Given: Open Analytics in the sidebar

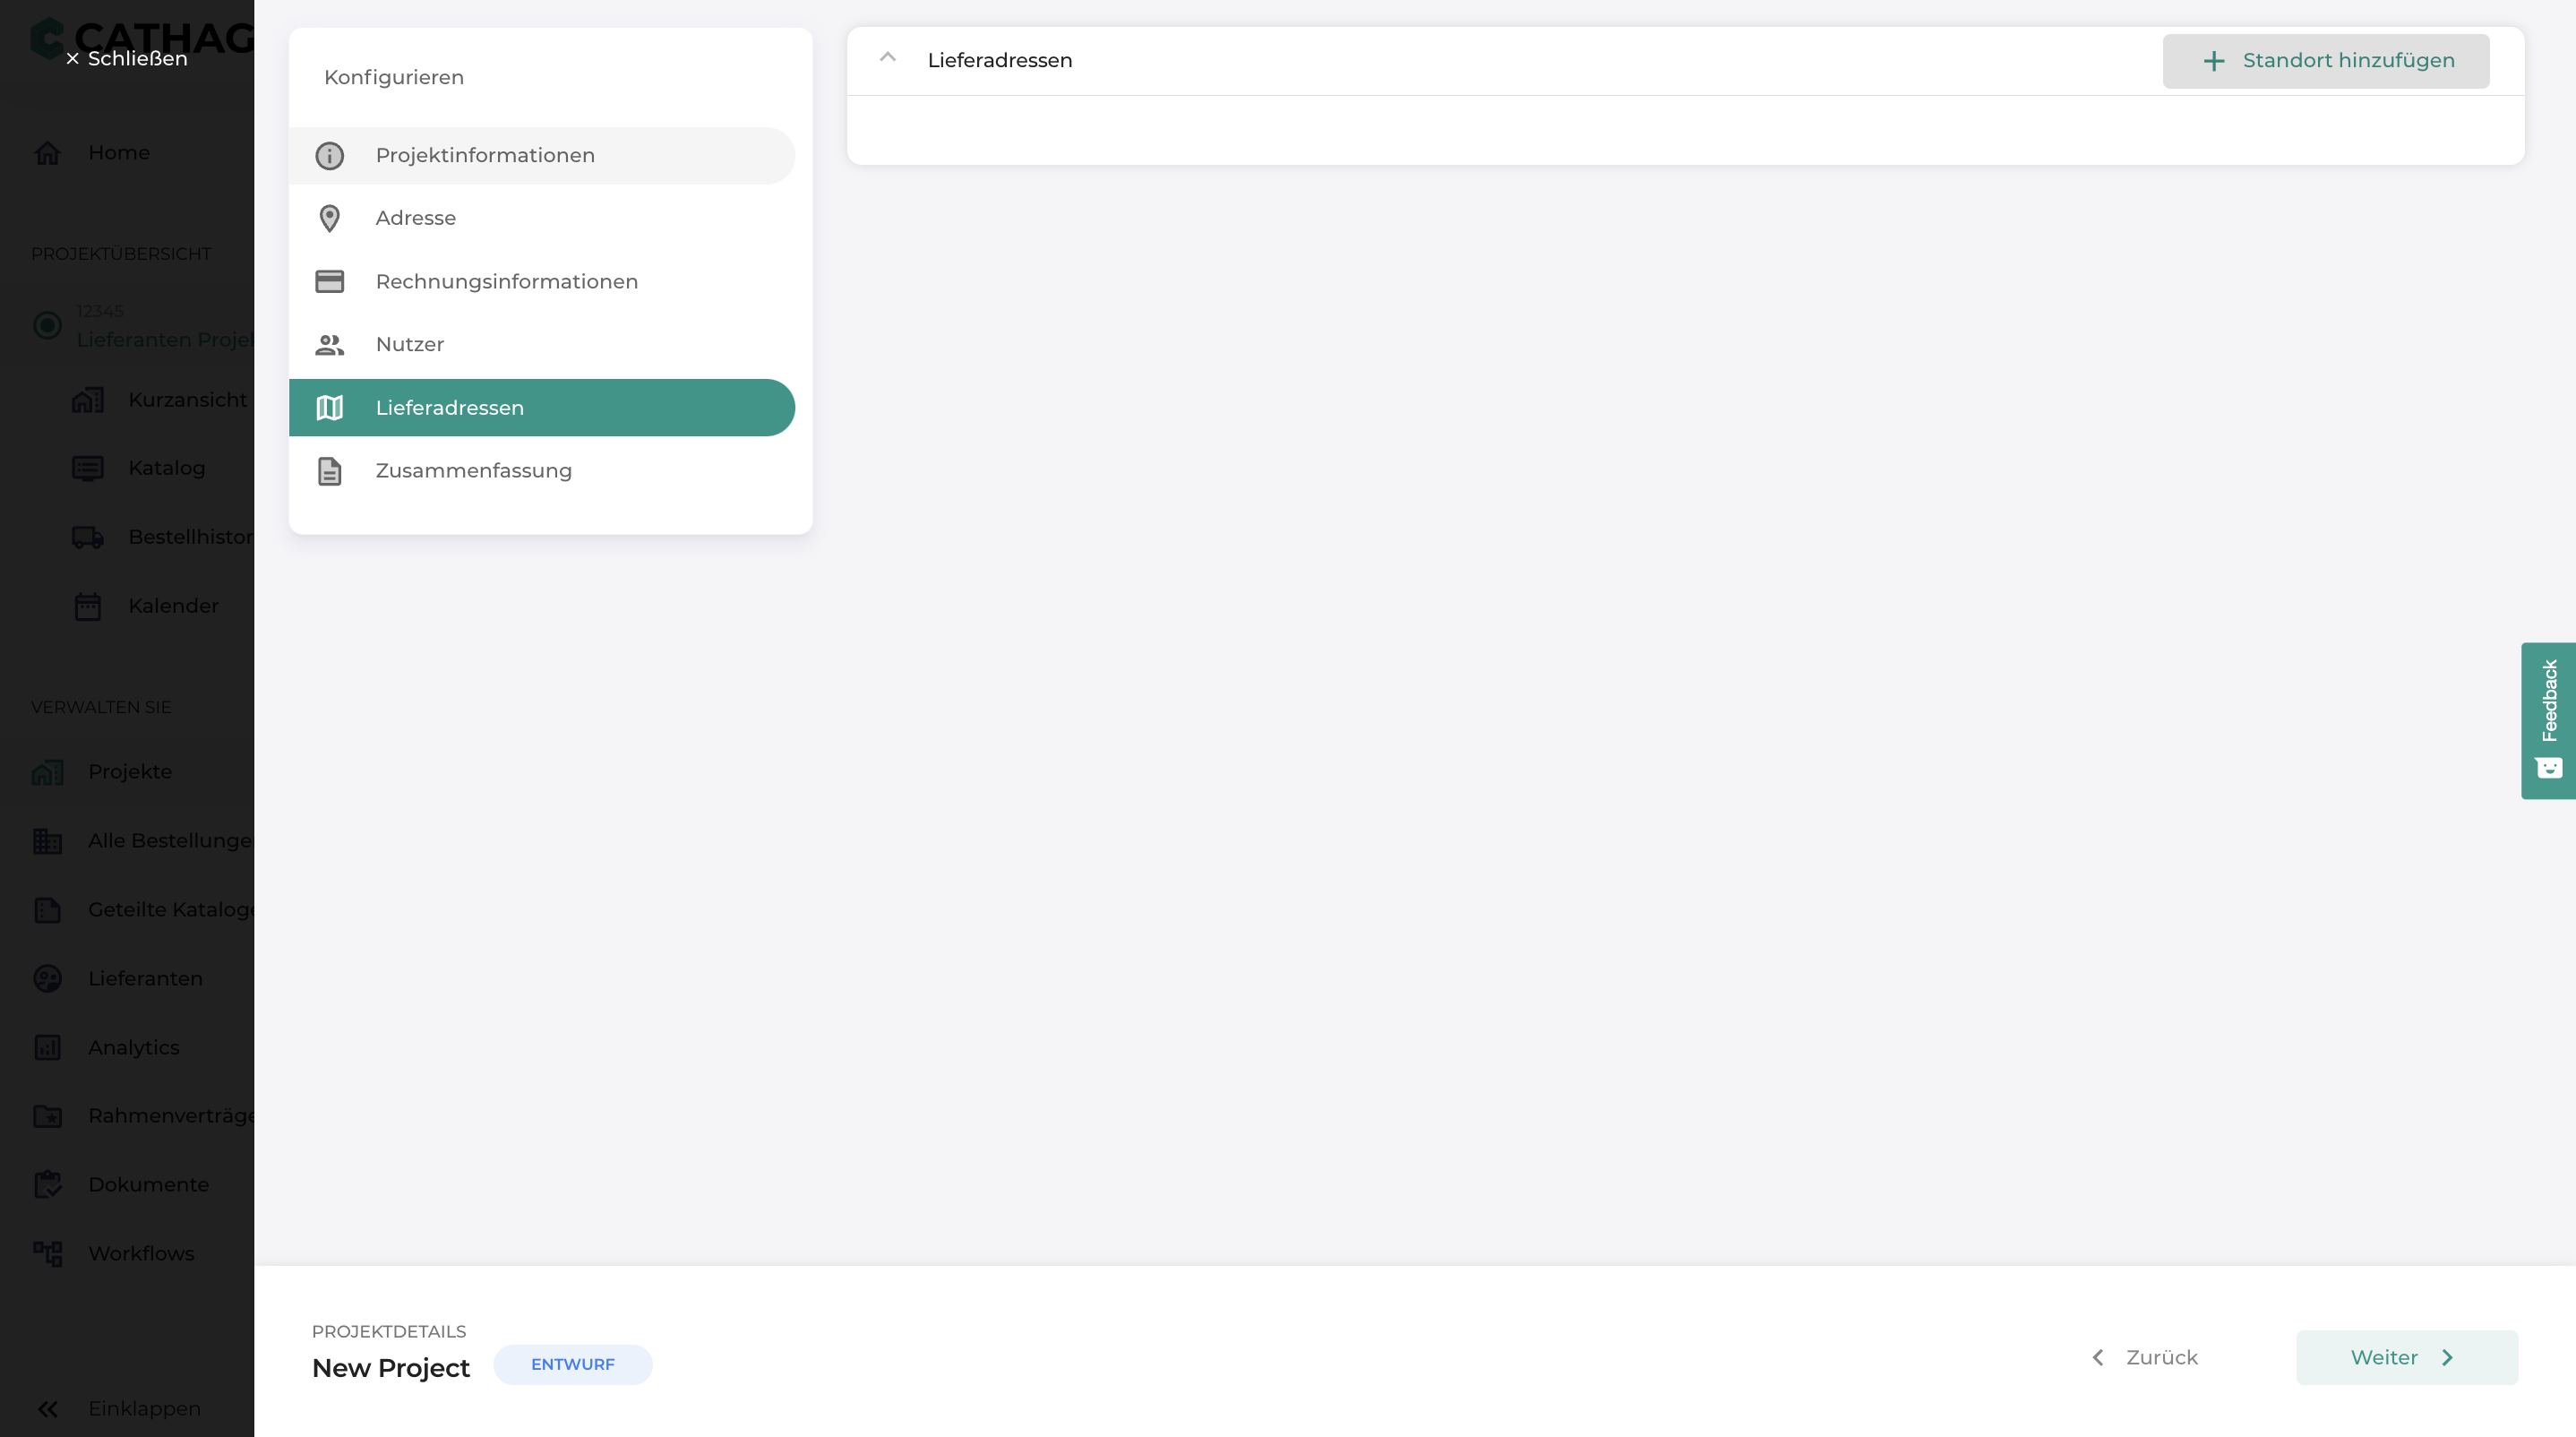Looking at the screenshot, I should point(134,1048).
